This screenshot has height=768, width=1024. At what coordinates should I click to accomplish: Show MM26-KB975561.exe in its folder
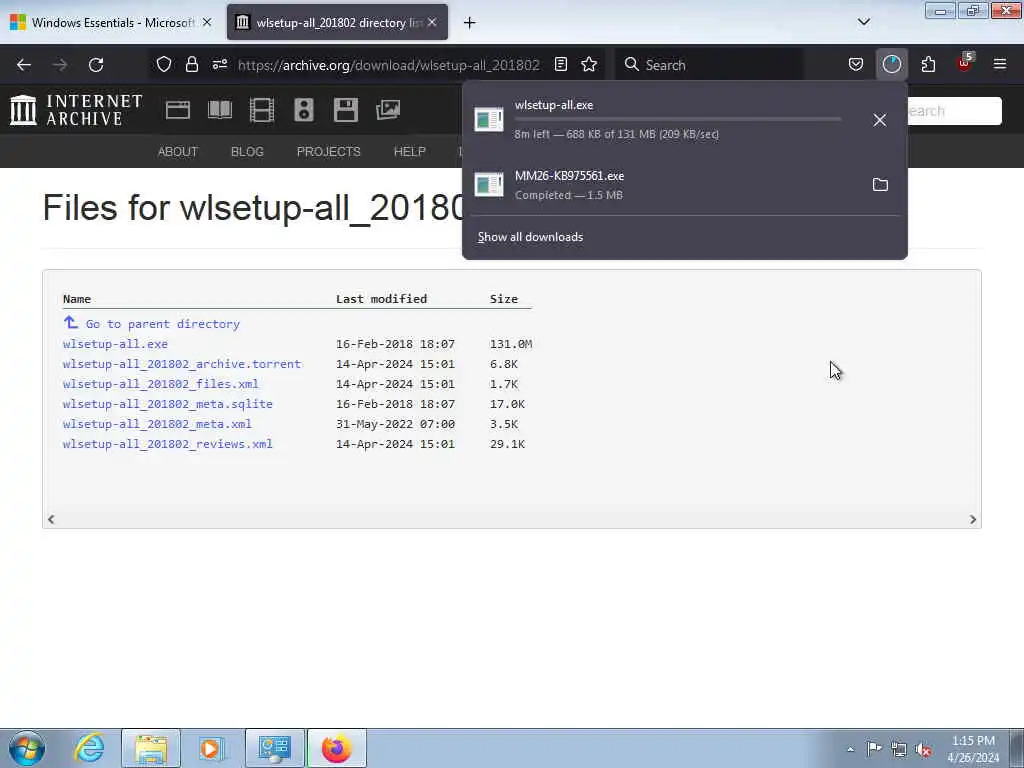[880, 185]
